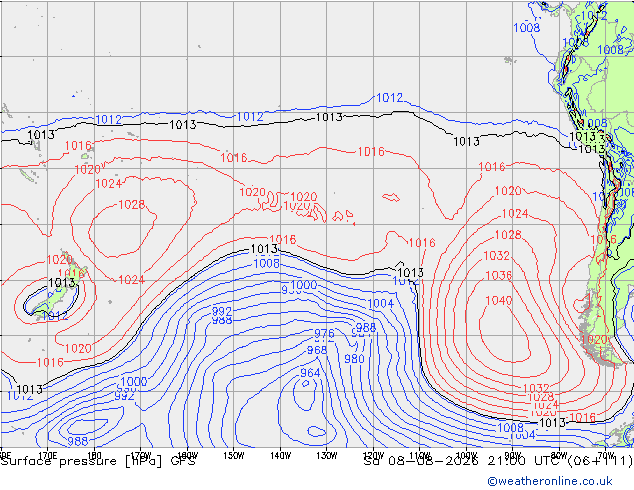Click the 1028 label inside the New Zealand high

(x=131, y=204)
